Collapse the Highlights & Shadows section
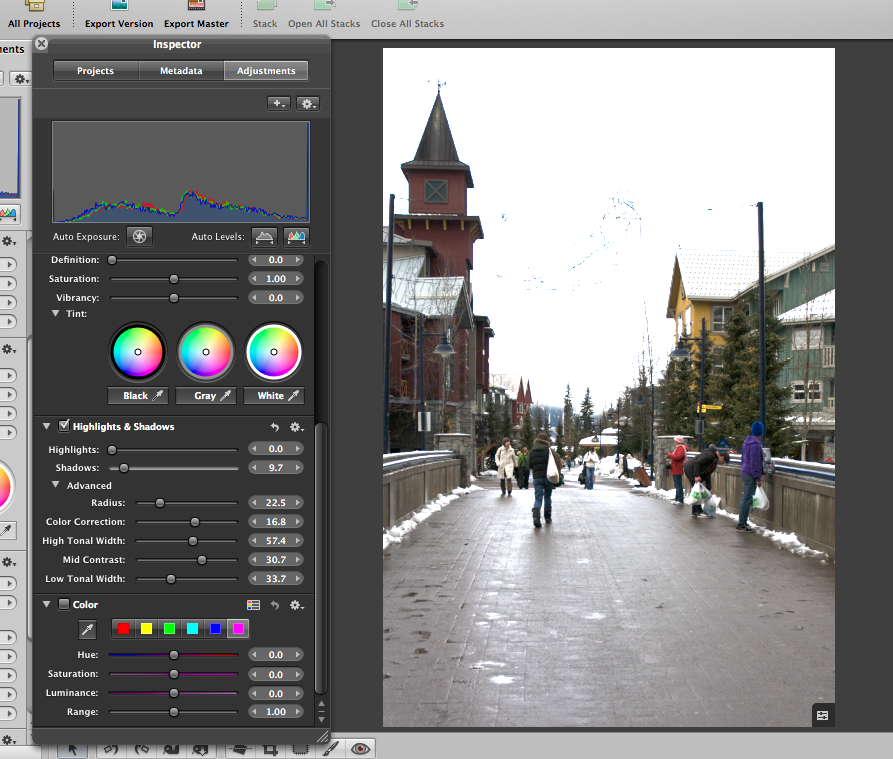Viewport: 893px width, 759px height. click(47, 426)
